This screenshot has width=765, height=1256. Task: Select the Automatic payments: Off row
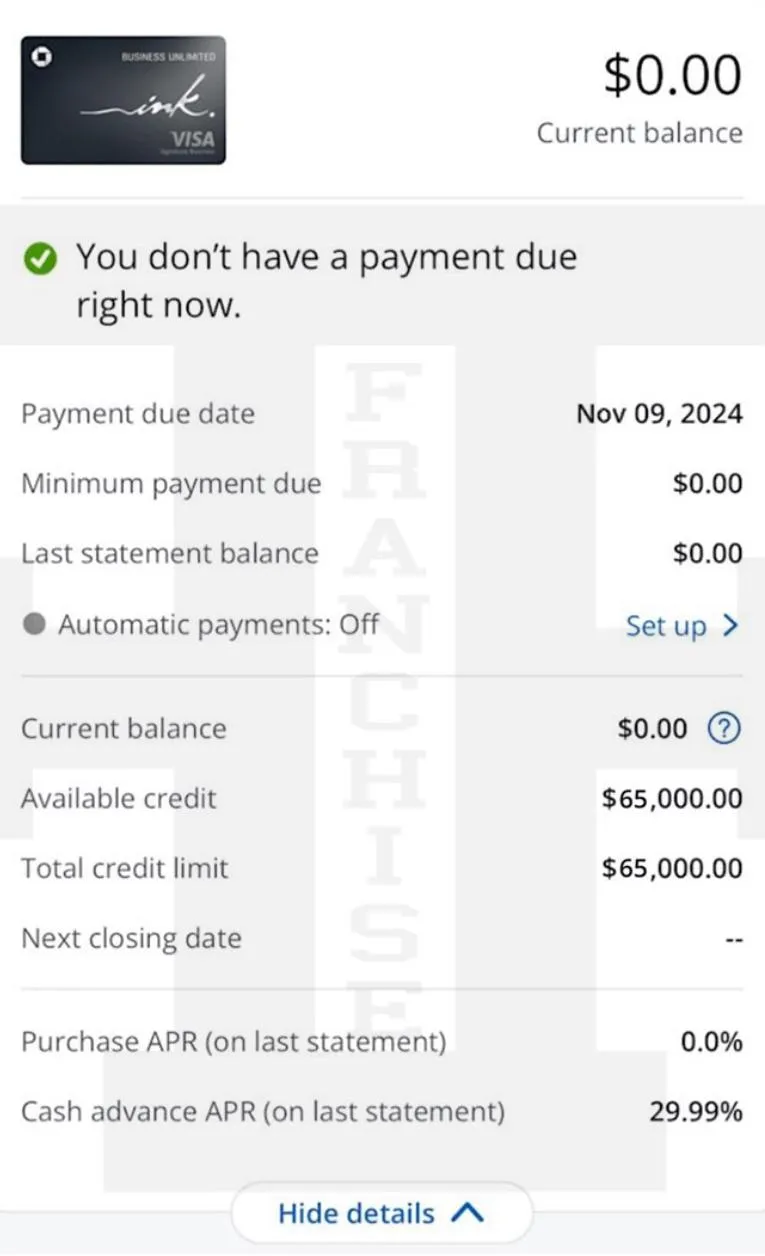coord(382,625)
